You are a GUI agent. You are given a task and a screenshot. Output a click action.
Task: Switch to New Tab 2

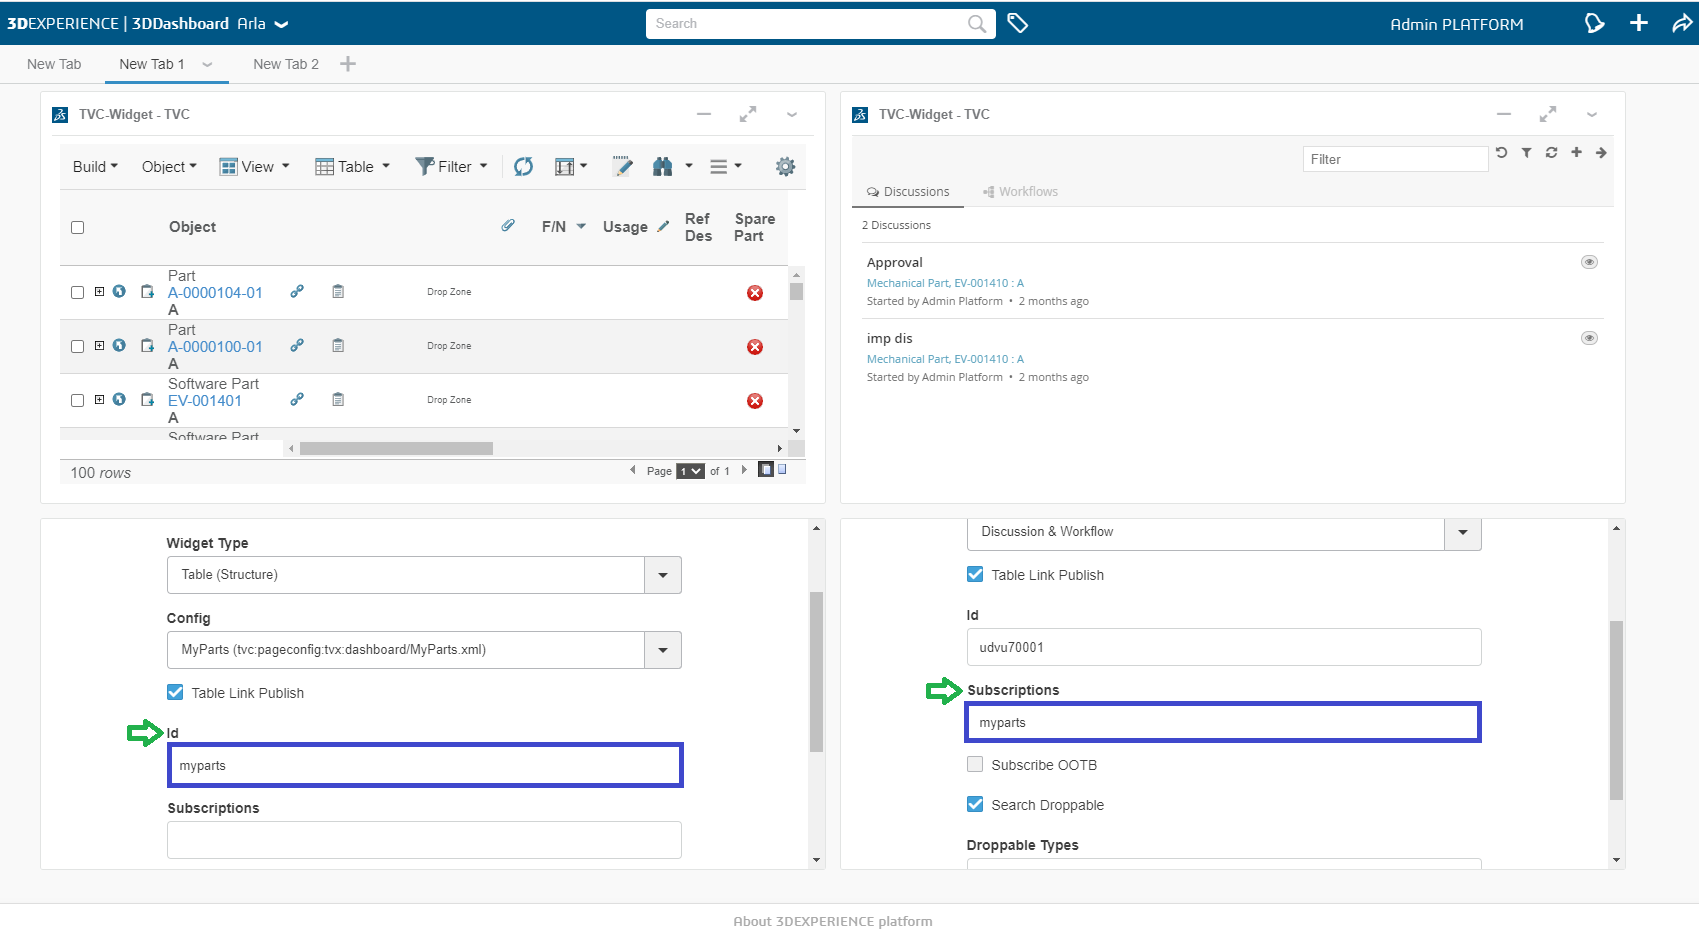coord(286,64)
